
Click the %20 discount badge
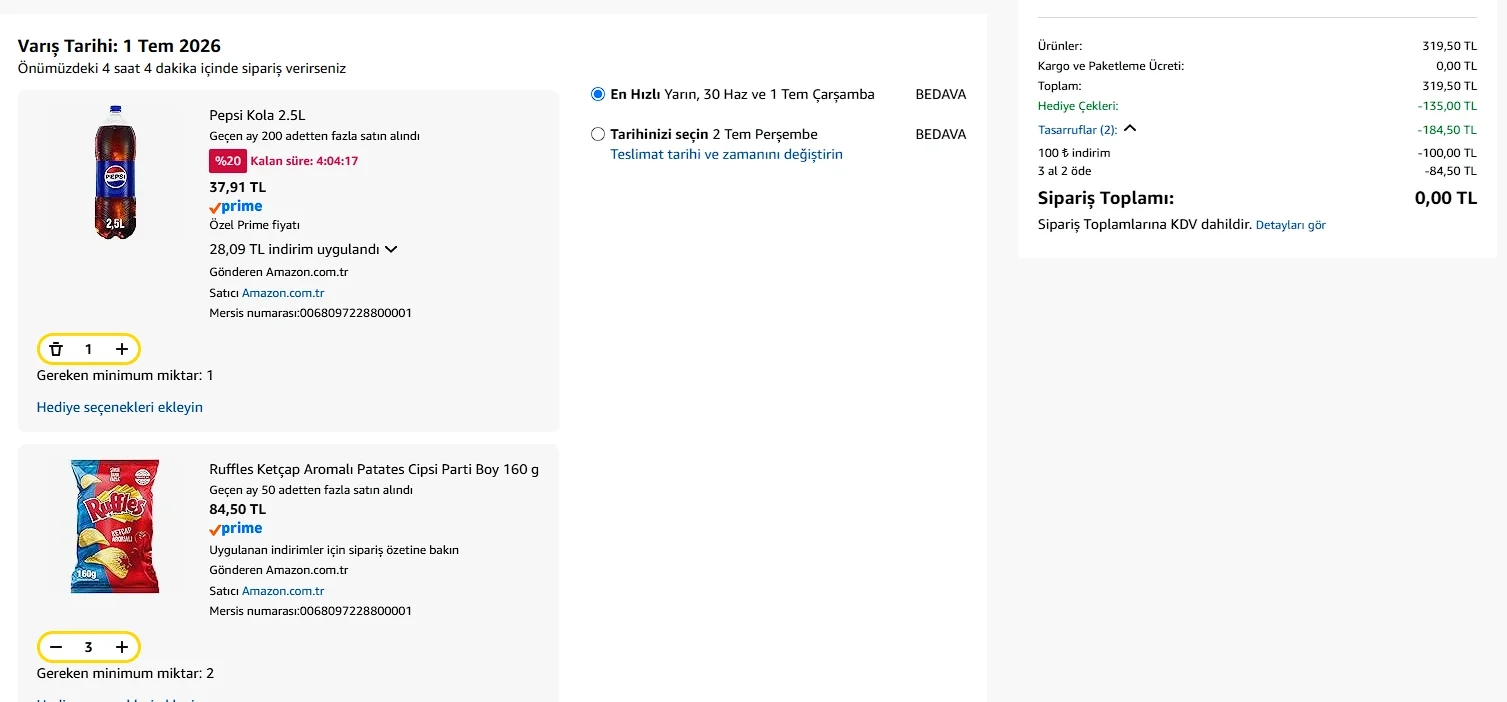point(228,161)
